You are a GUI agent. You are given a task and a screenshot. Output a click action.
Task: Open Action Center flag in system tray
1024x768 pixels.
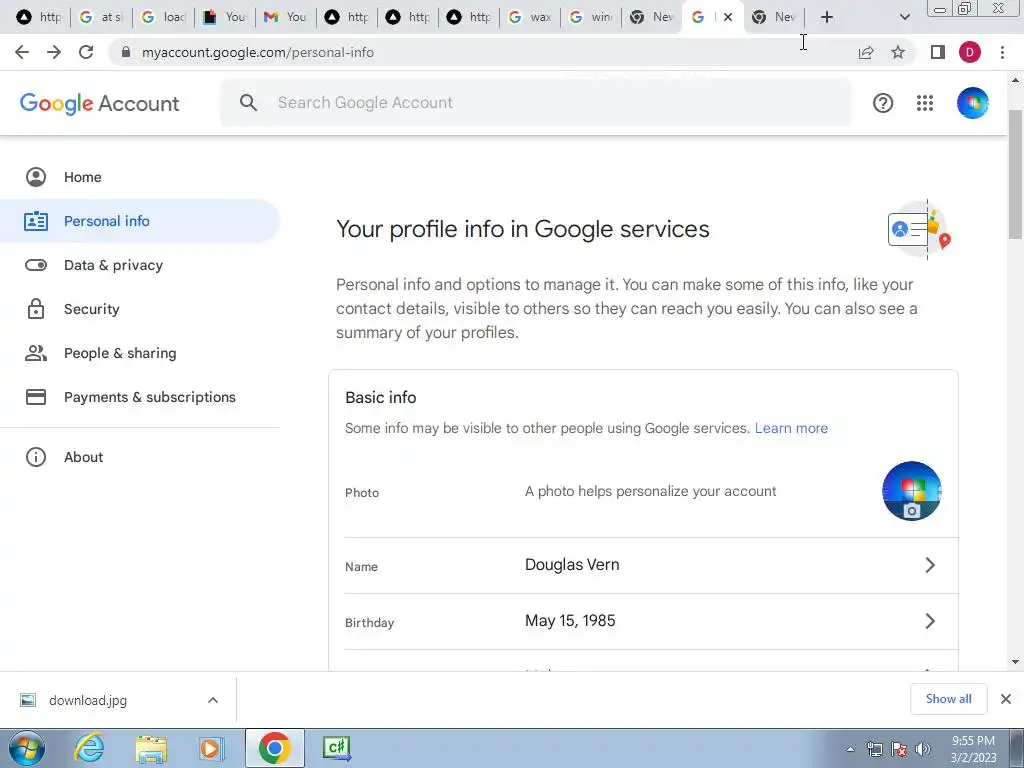tap(899, 749)
